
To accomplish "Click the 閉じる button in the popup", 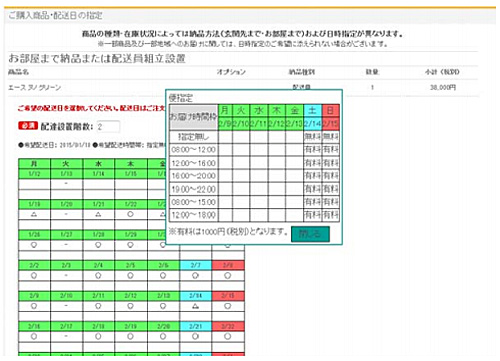I will pyautogui.click(x=310, y=234).
